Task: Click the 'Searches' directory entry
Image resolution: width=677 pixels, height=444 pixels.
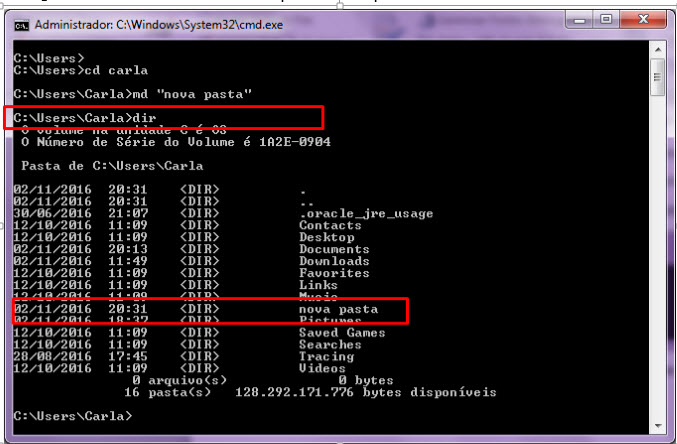Action: [330, 345]
